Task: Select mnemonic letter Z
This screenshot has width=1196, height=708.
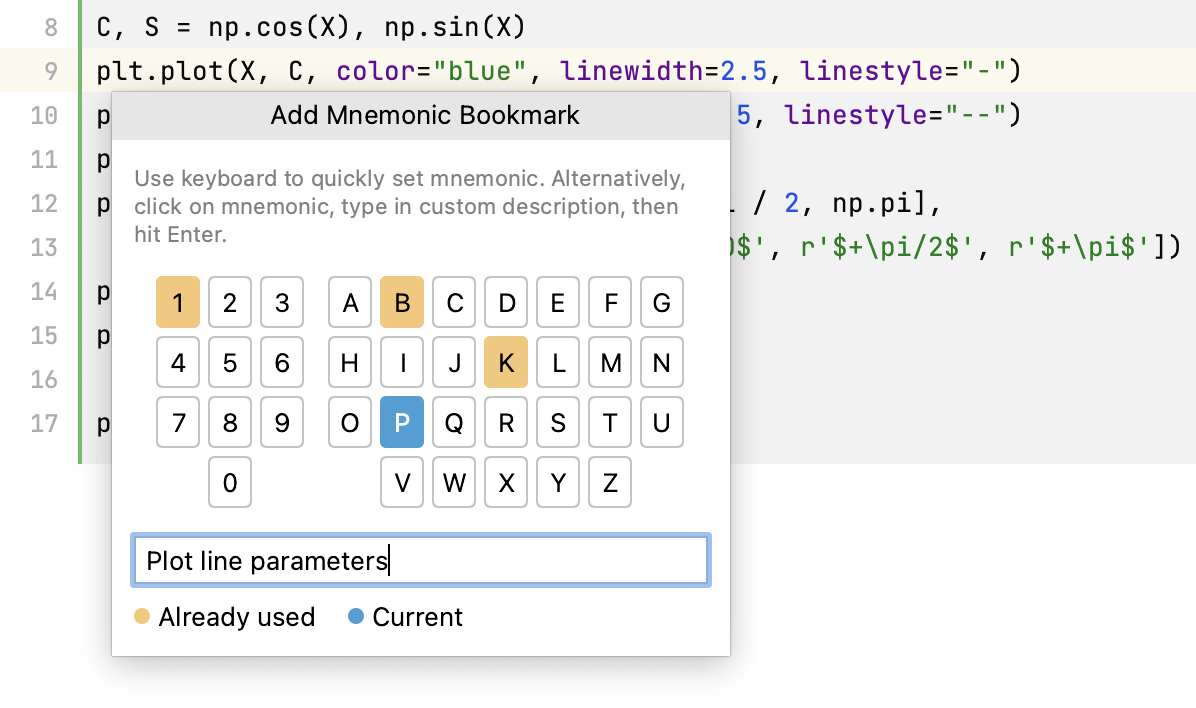Action: 609,482
